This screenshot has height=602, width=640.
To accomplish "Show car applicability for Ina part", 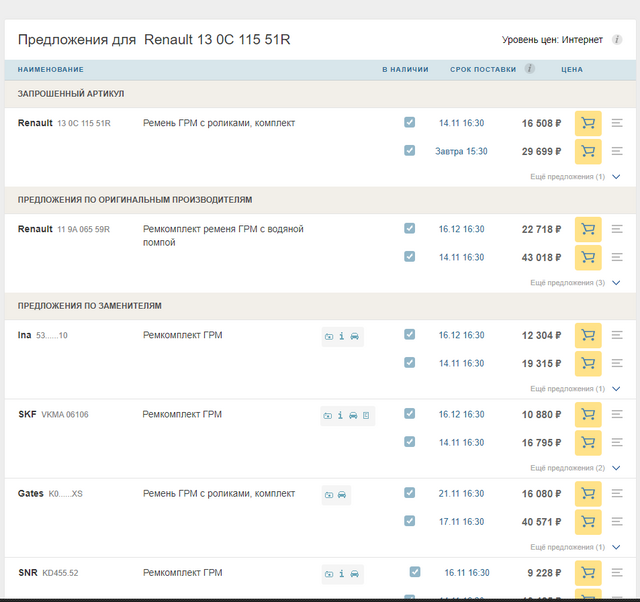I will click(355, 336).
